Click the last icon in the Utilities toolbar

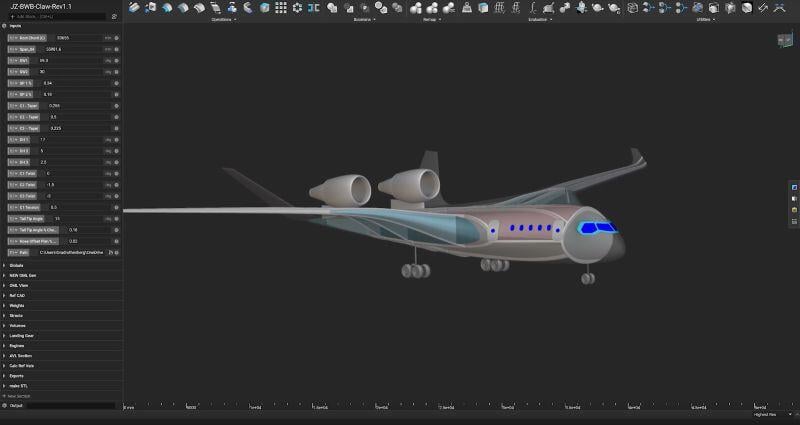coord(779,8)
